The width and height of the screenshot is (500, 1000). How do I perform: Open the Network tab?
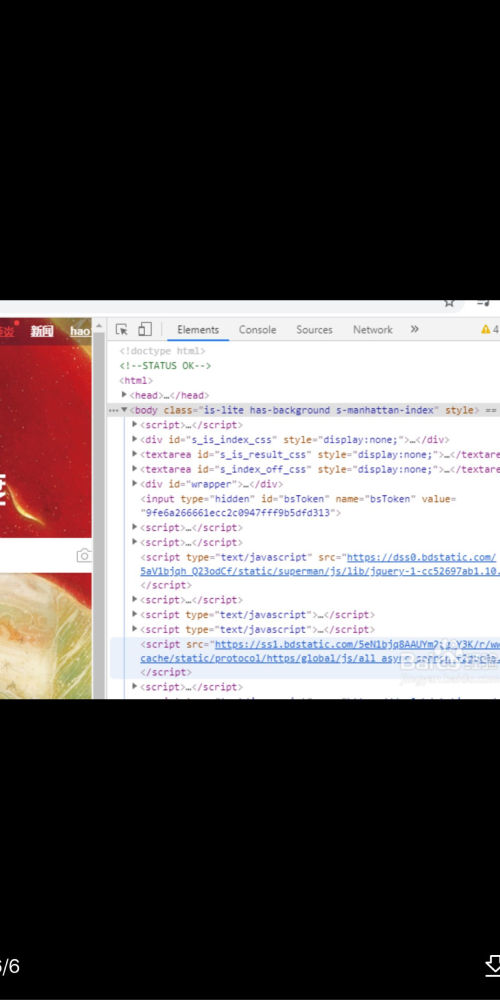coord(373,330)
